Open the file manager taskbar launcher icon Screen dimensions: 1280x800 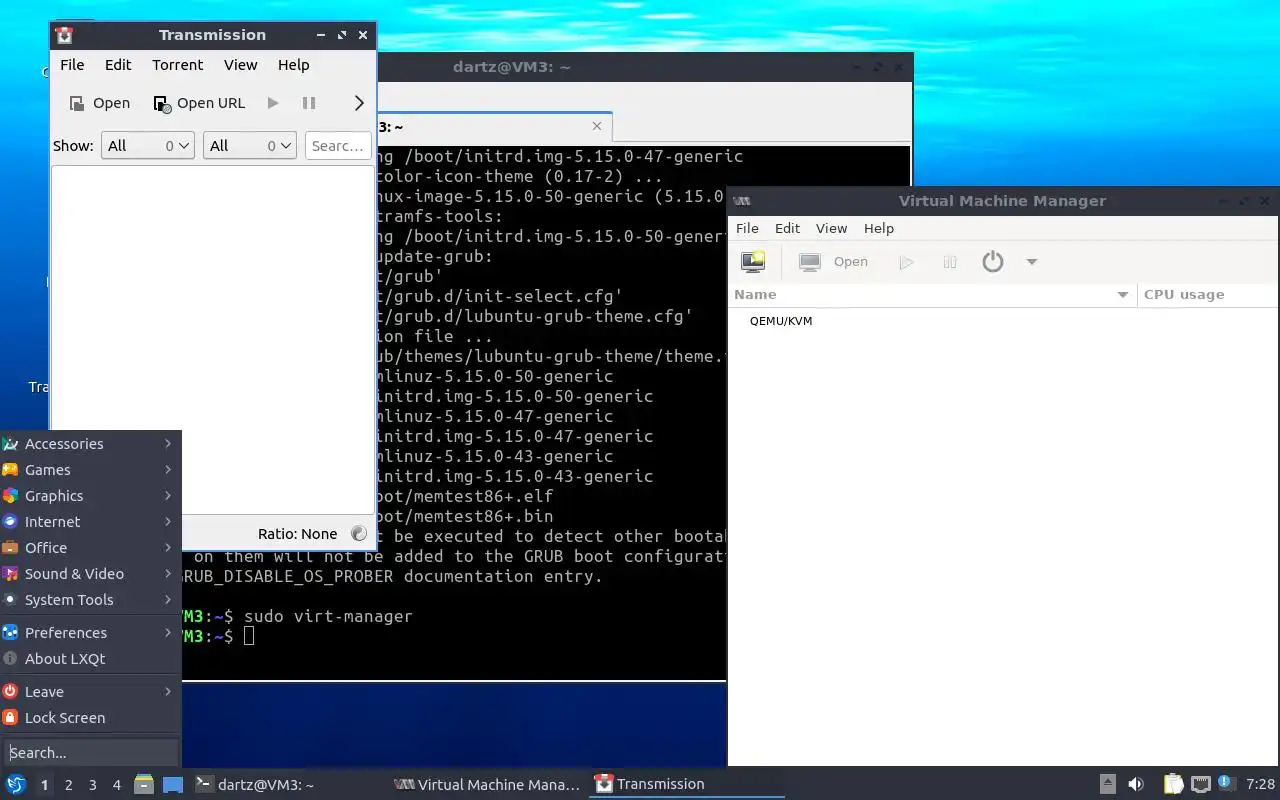tap(144, 784)
